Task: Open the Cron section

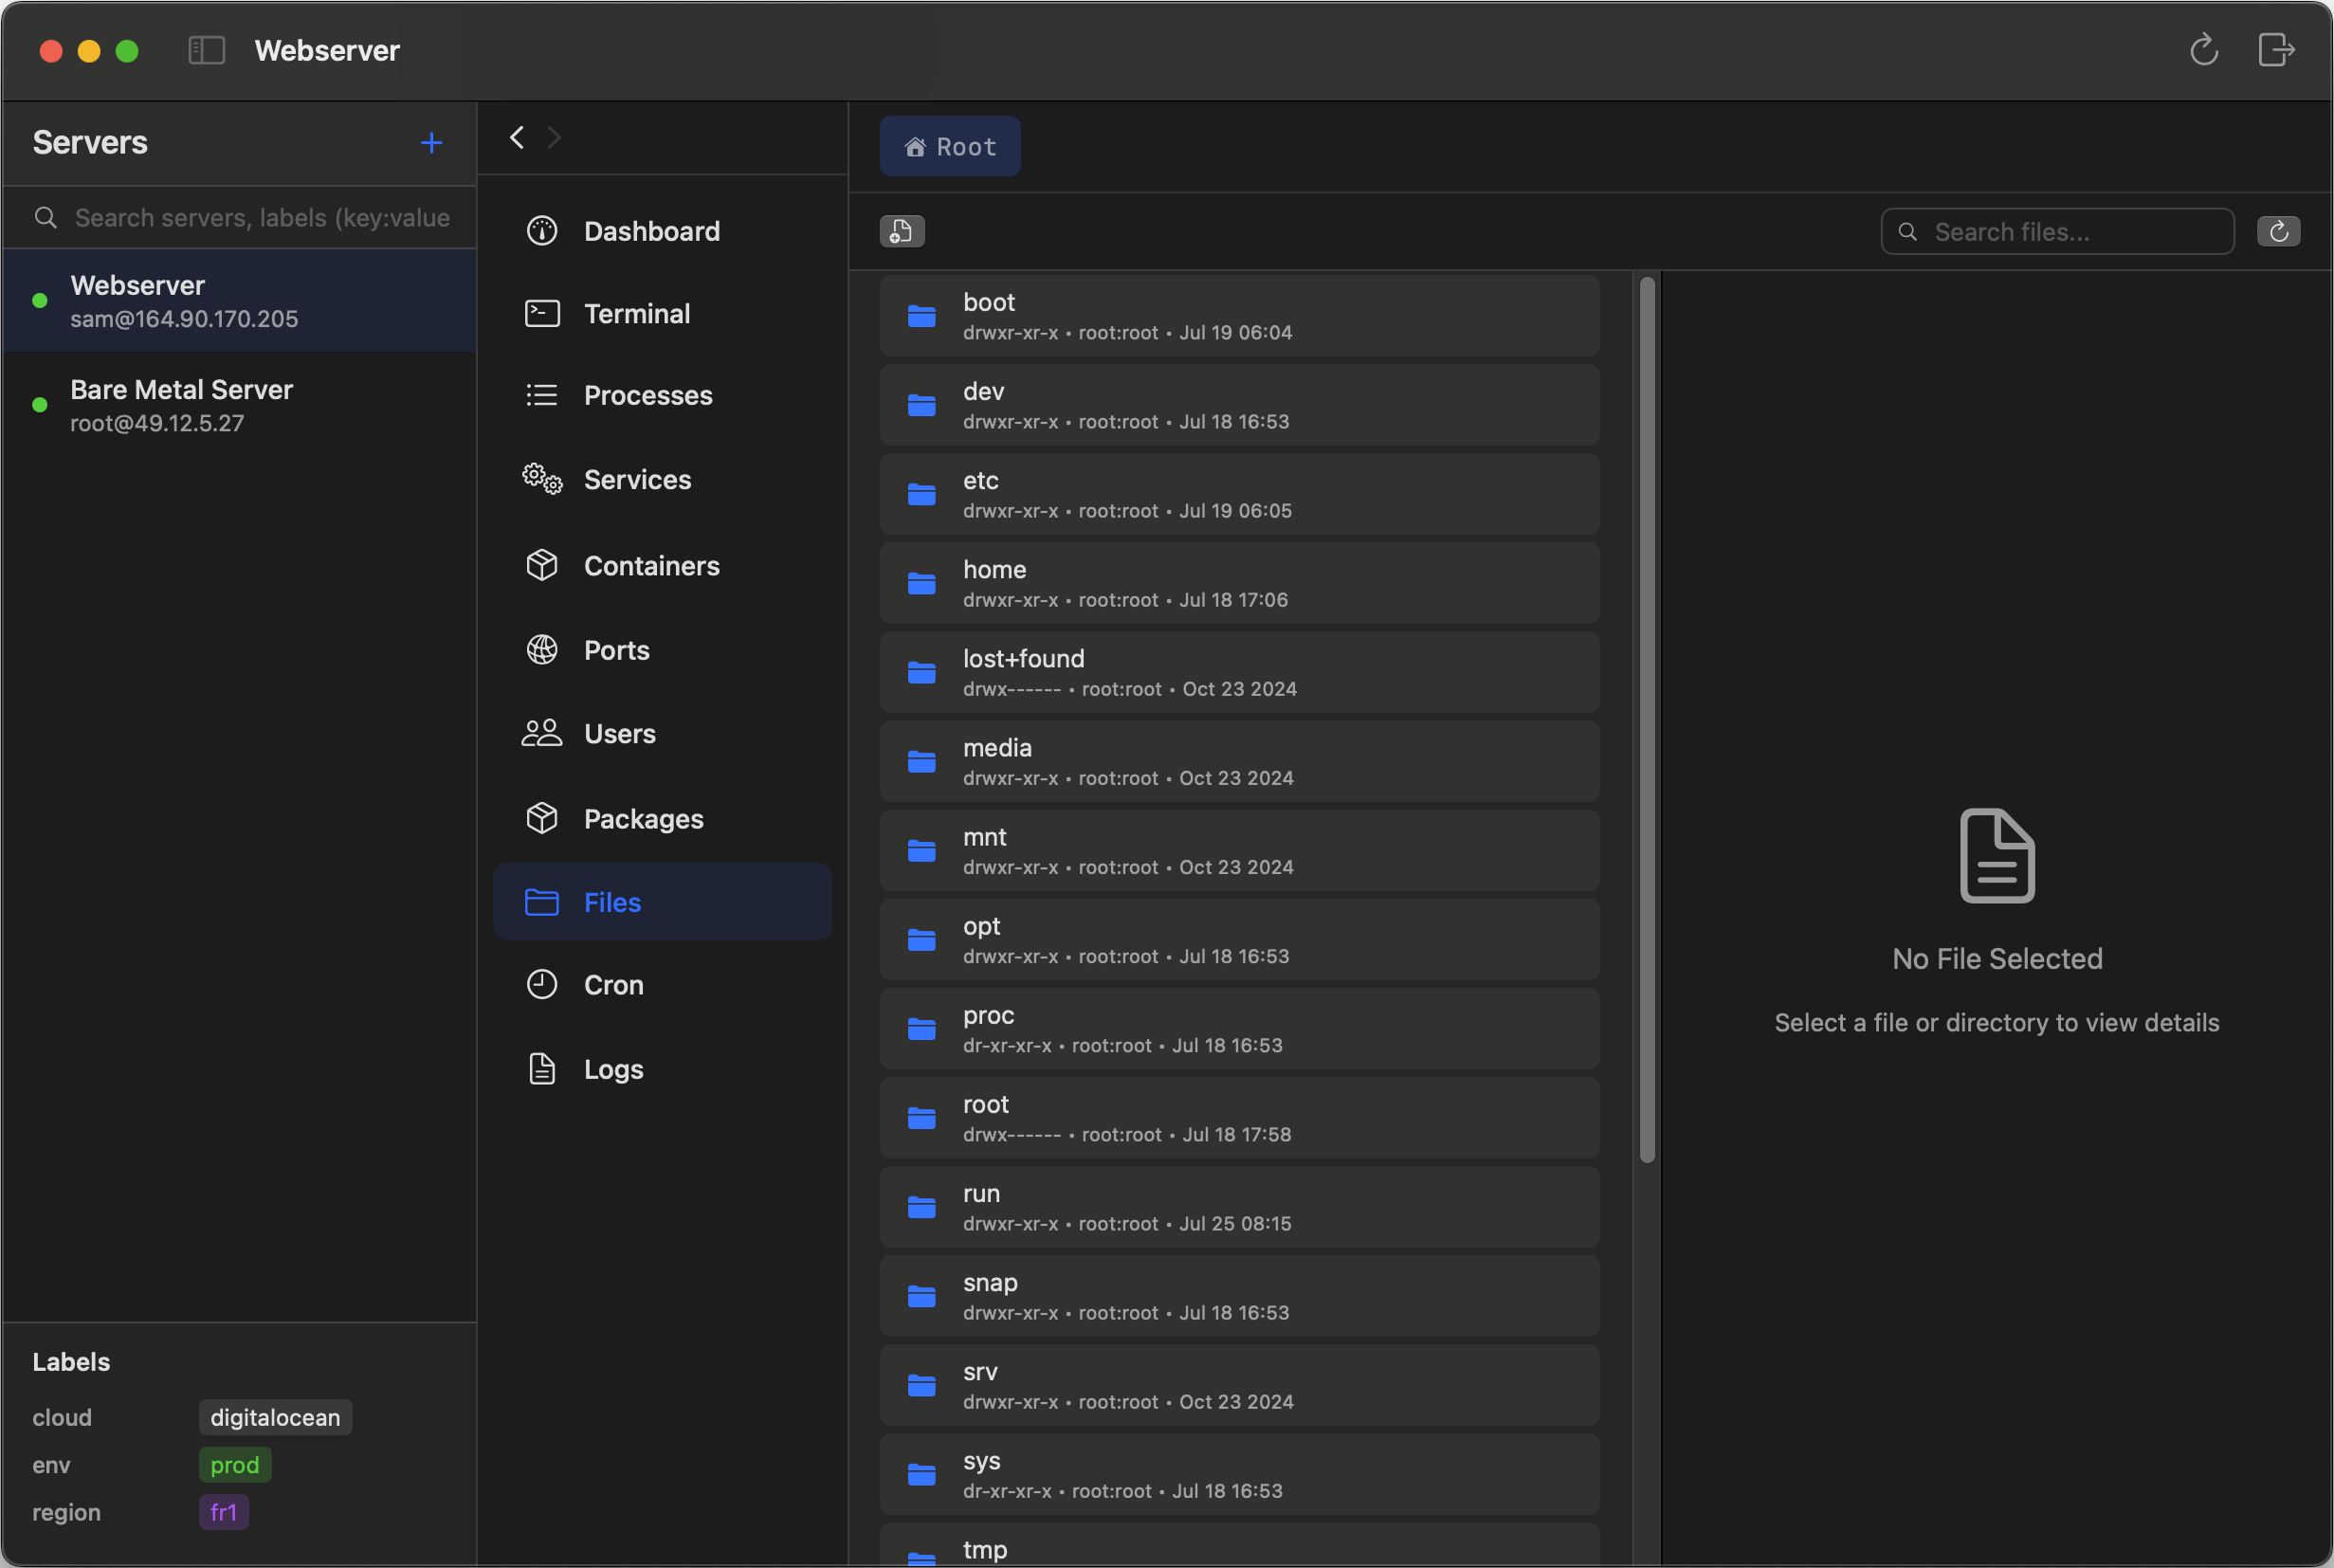Action: (662, 985)
